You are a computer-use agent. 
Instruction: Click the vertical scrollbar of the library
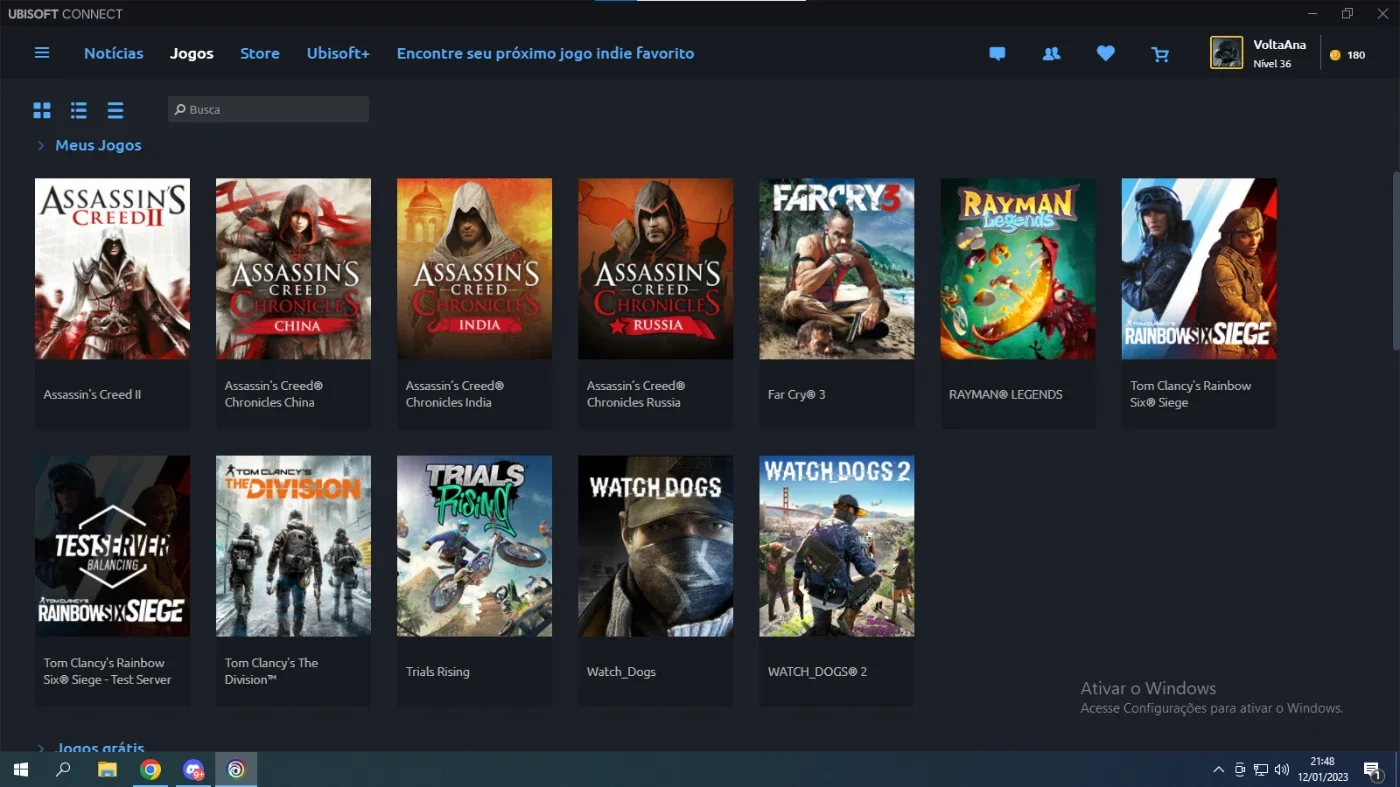(x=1396, y=260)
